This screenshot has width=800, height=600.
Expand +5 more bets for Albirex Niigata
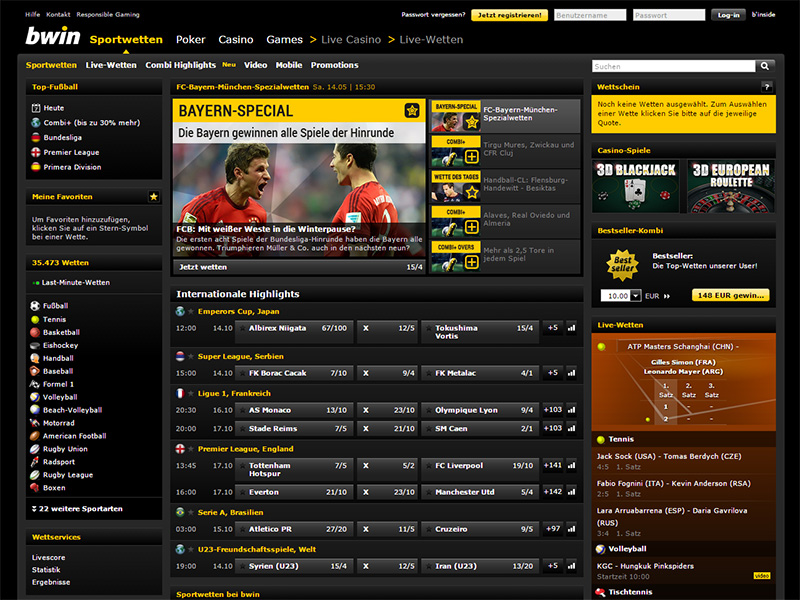coord(553,328)
